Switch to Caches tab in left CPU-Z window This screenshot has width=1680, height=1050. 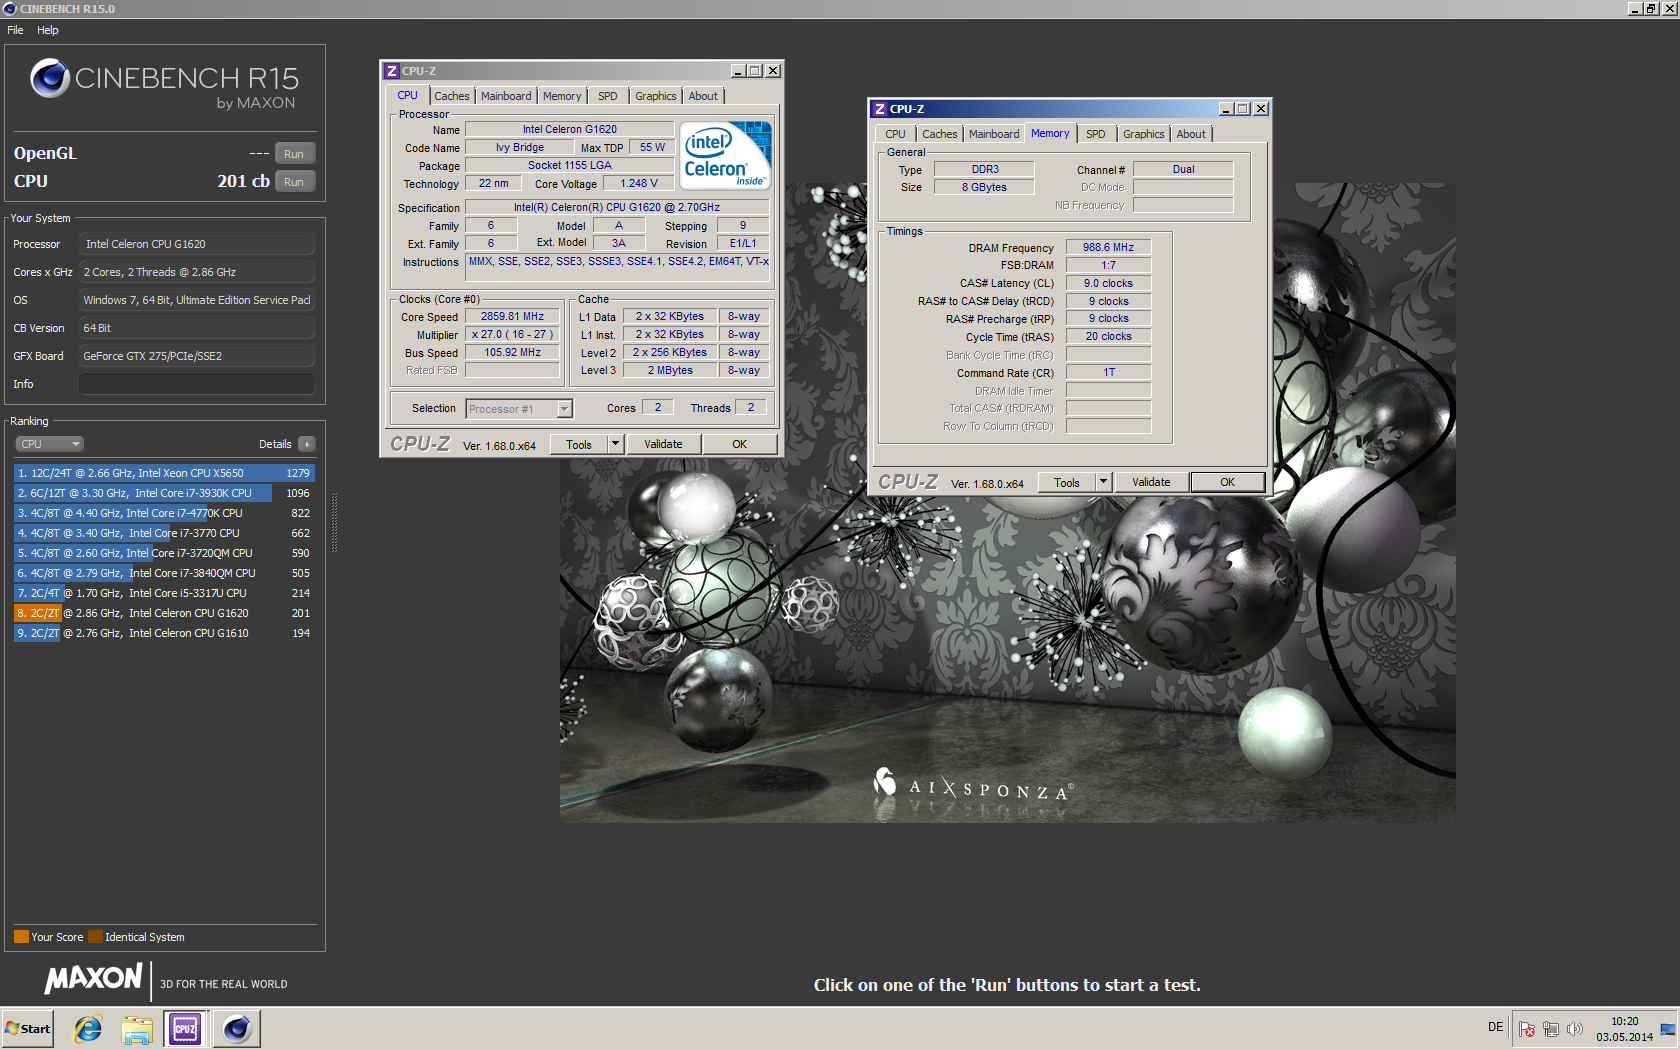point(451,96)
